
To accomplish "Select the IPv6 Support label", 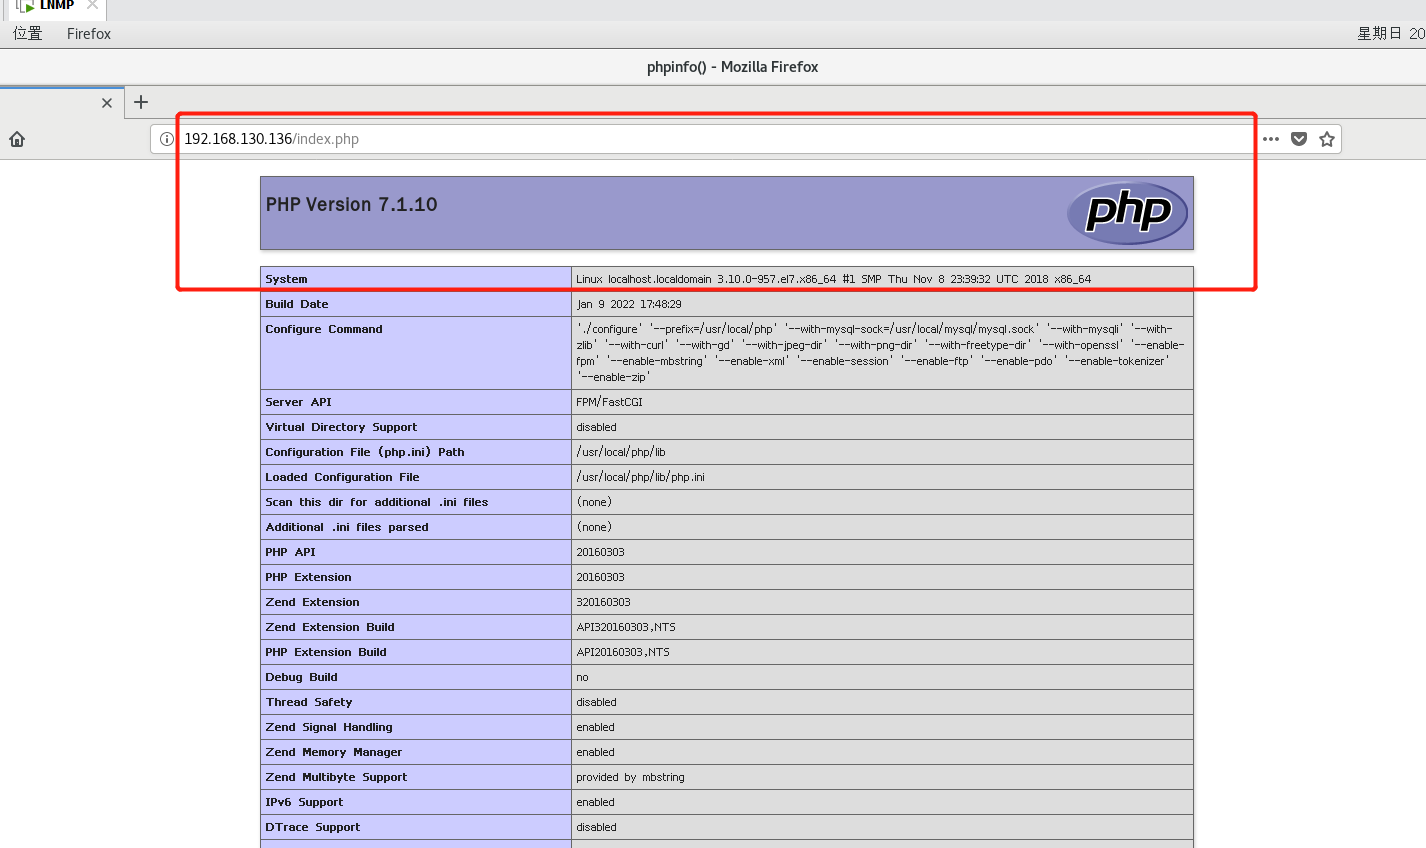I will tap(304, 802).
